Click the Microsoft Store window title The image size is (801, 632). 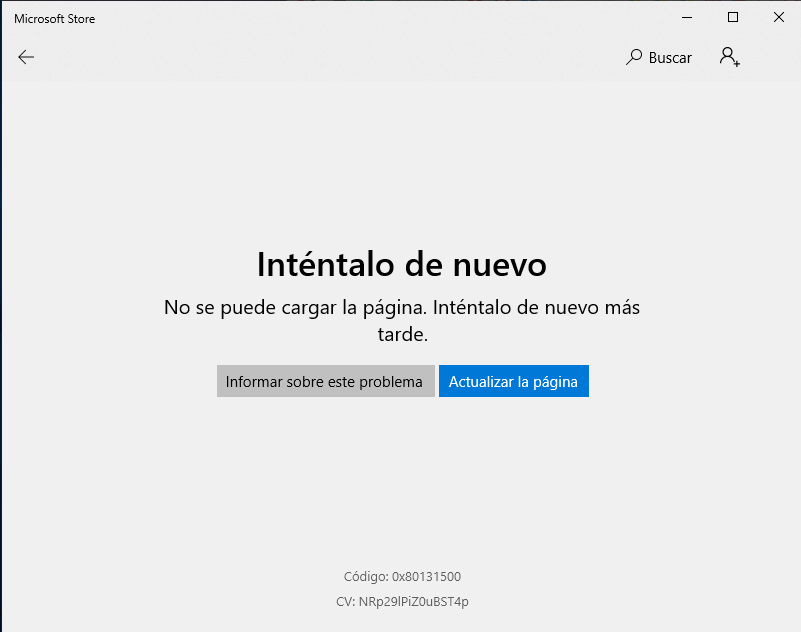55,19
